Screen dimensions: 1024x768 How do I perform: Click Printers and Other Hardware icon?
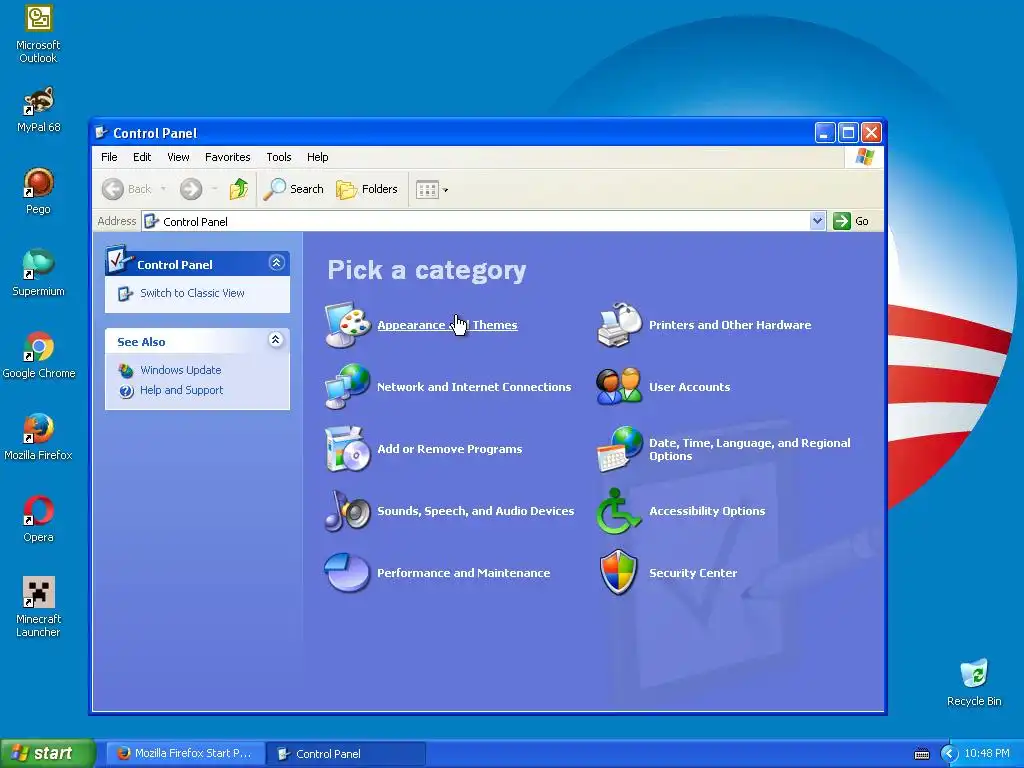pos(619,325)
